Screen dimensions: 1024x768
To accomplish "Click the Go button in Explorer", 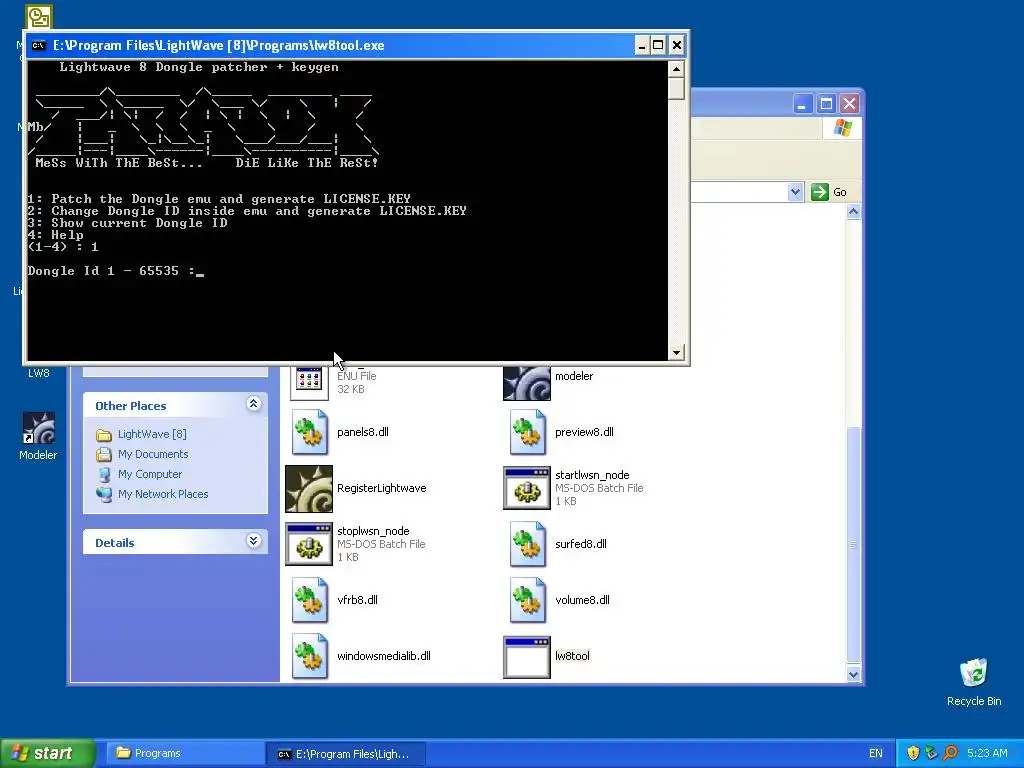I will tap(829, 192).
